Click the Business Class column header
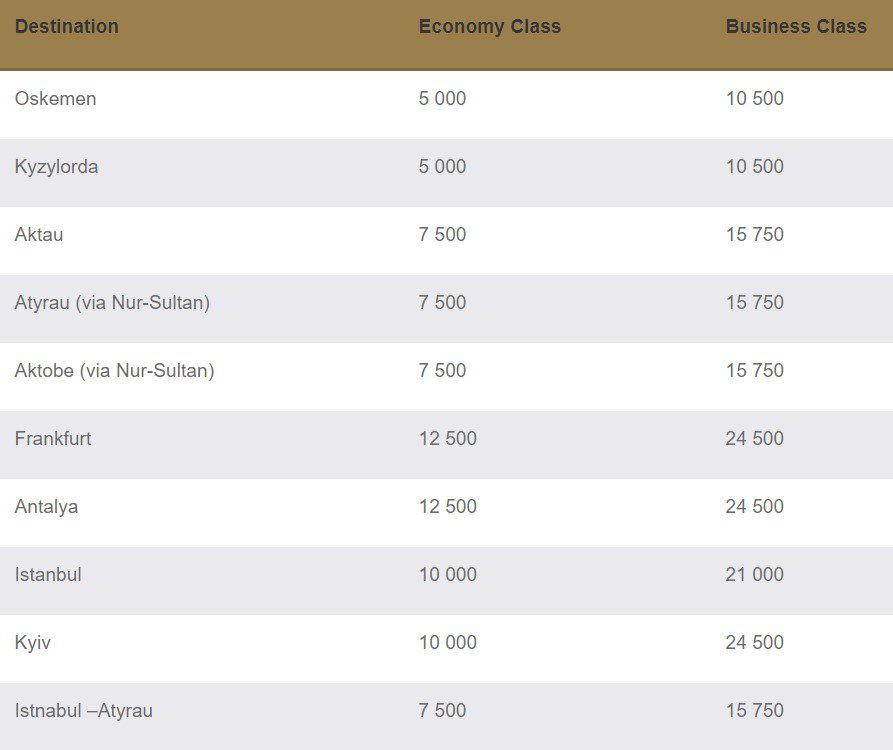 (x=796, y=27)
